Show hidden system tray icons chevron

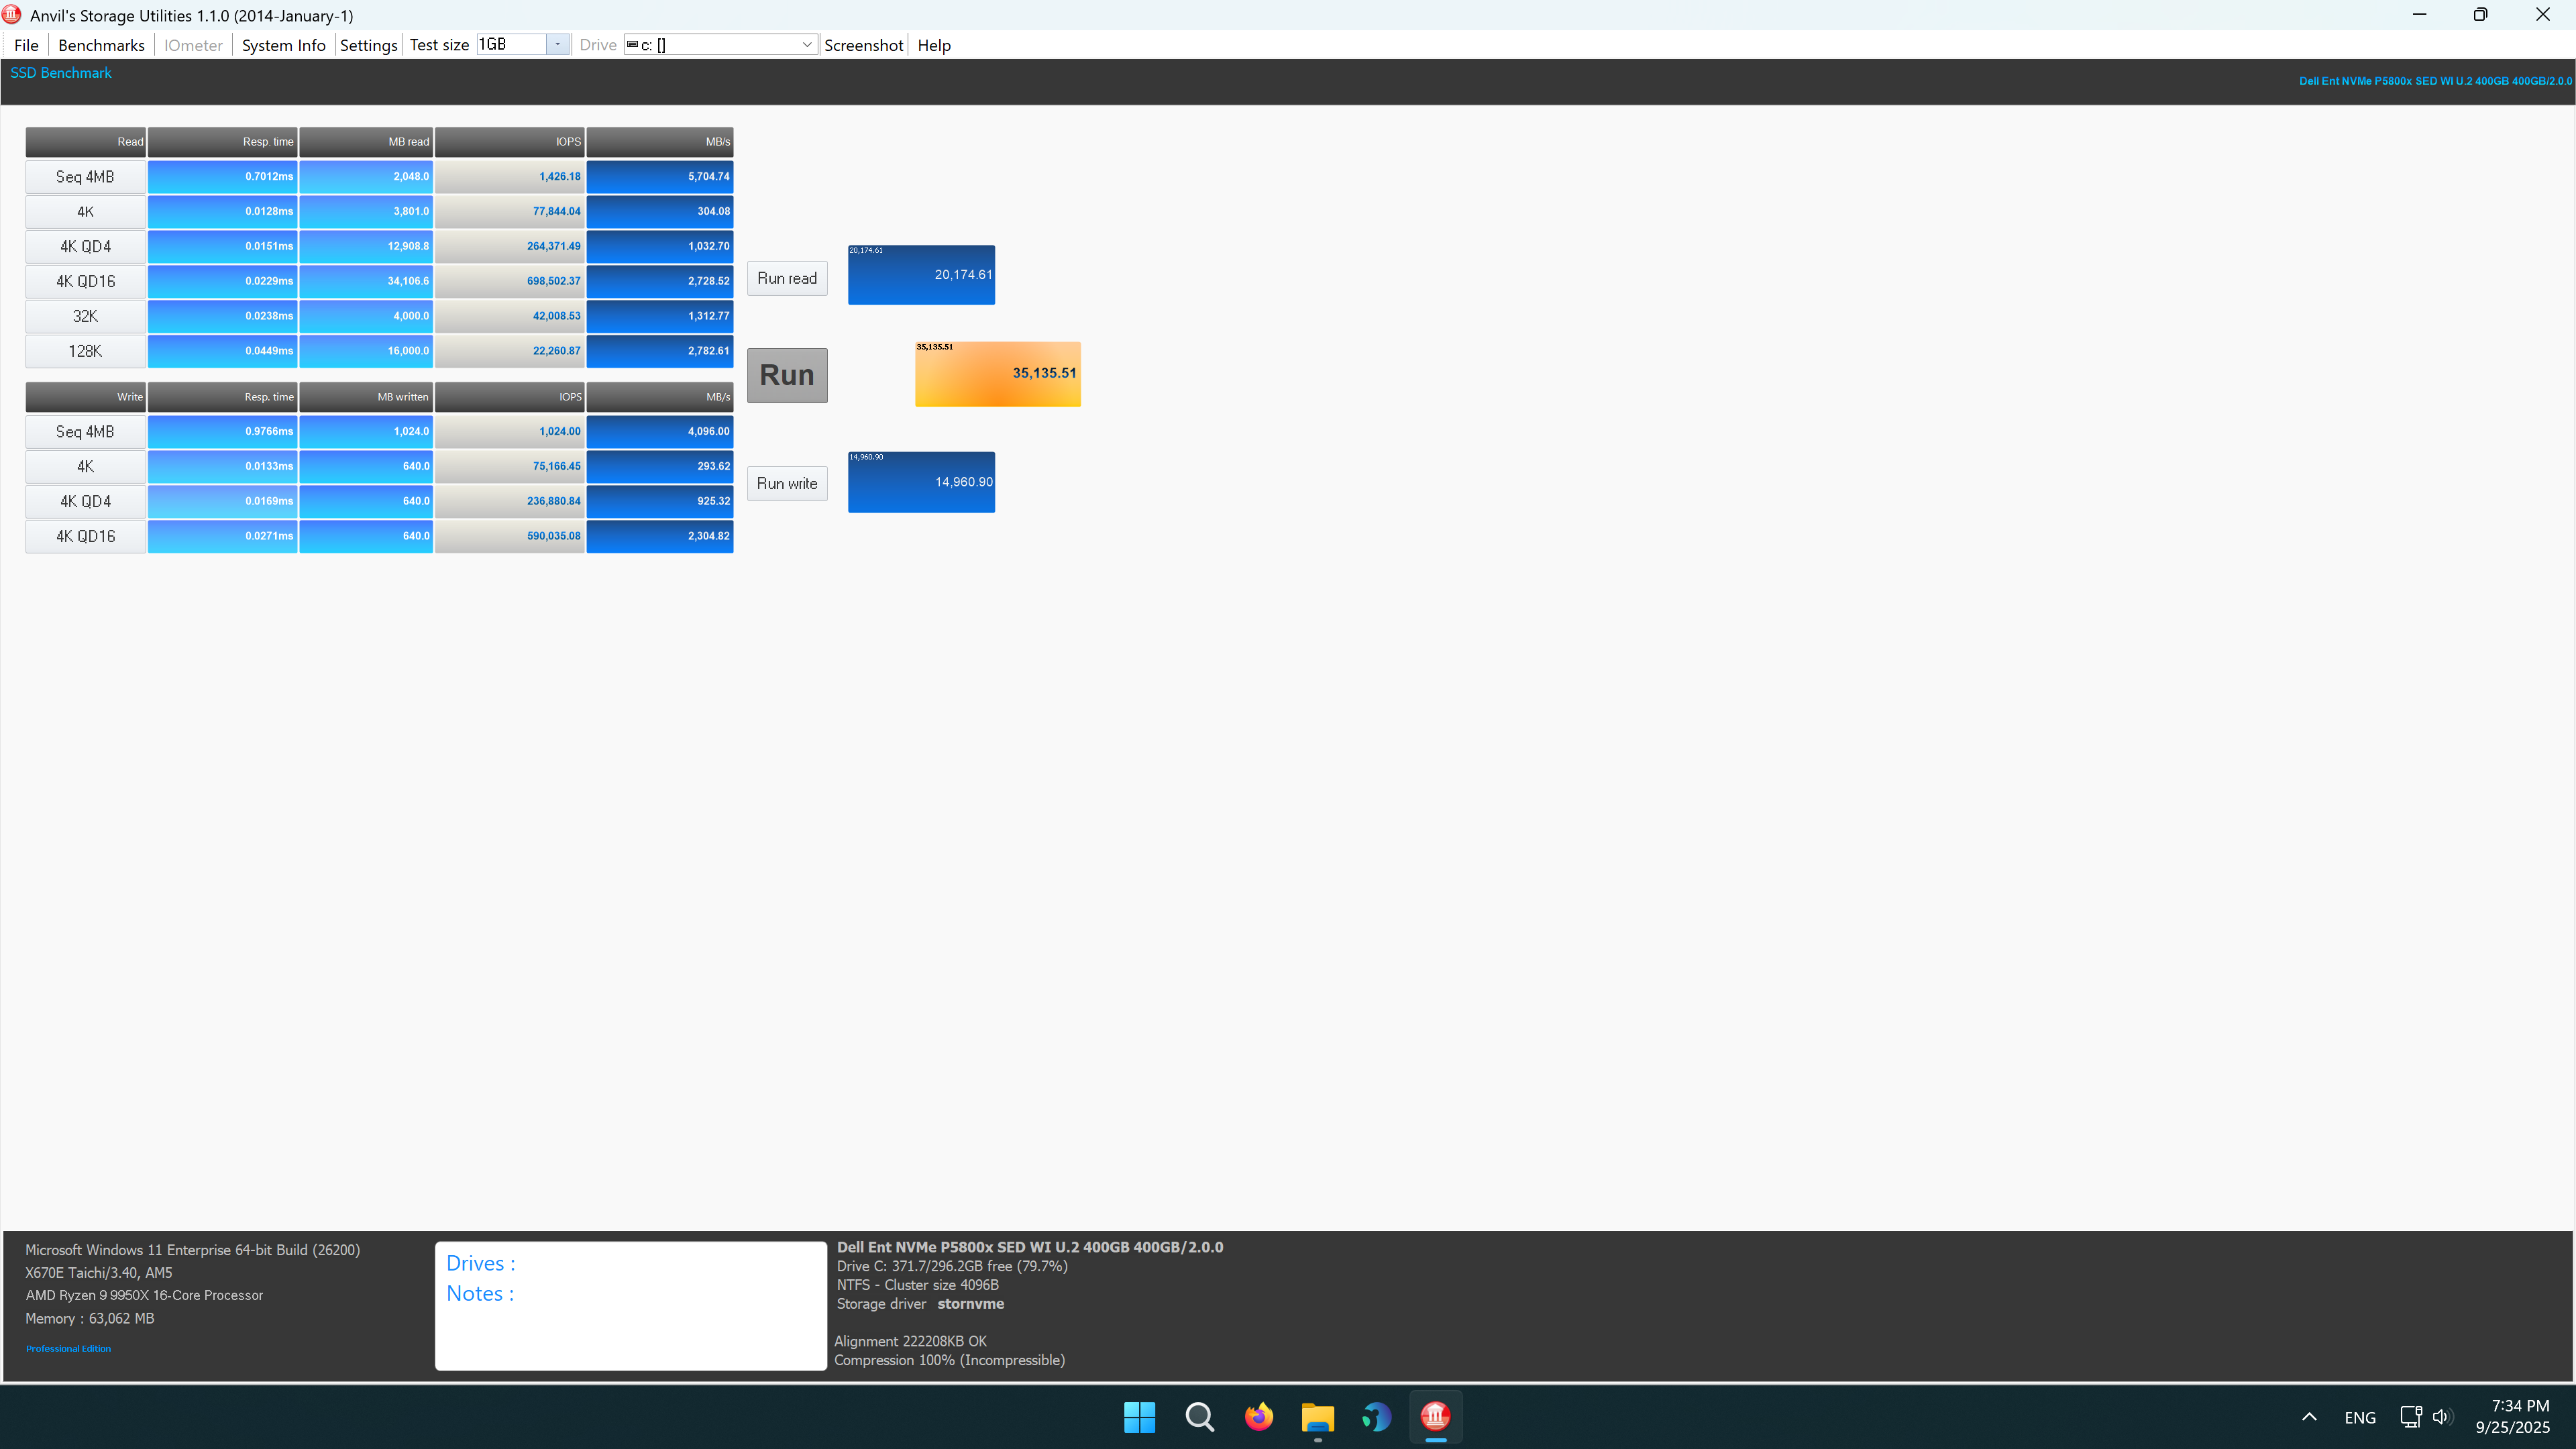(x=2309, y=1417)
